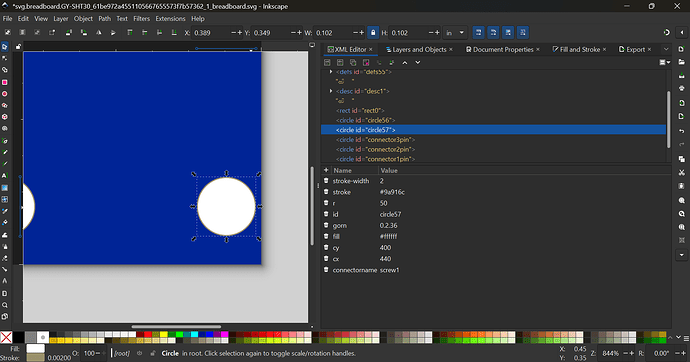The image size is (690, 362).
Task: Expand the hidden dock tabs chevron
Action: pos(666,49)
